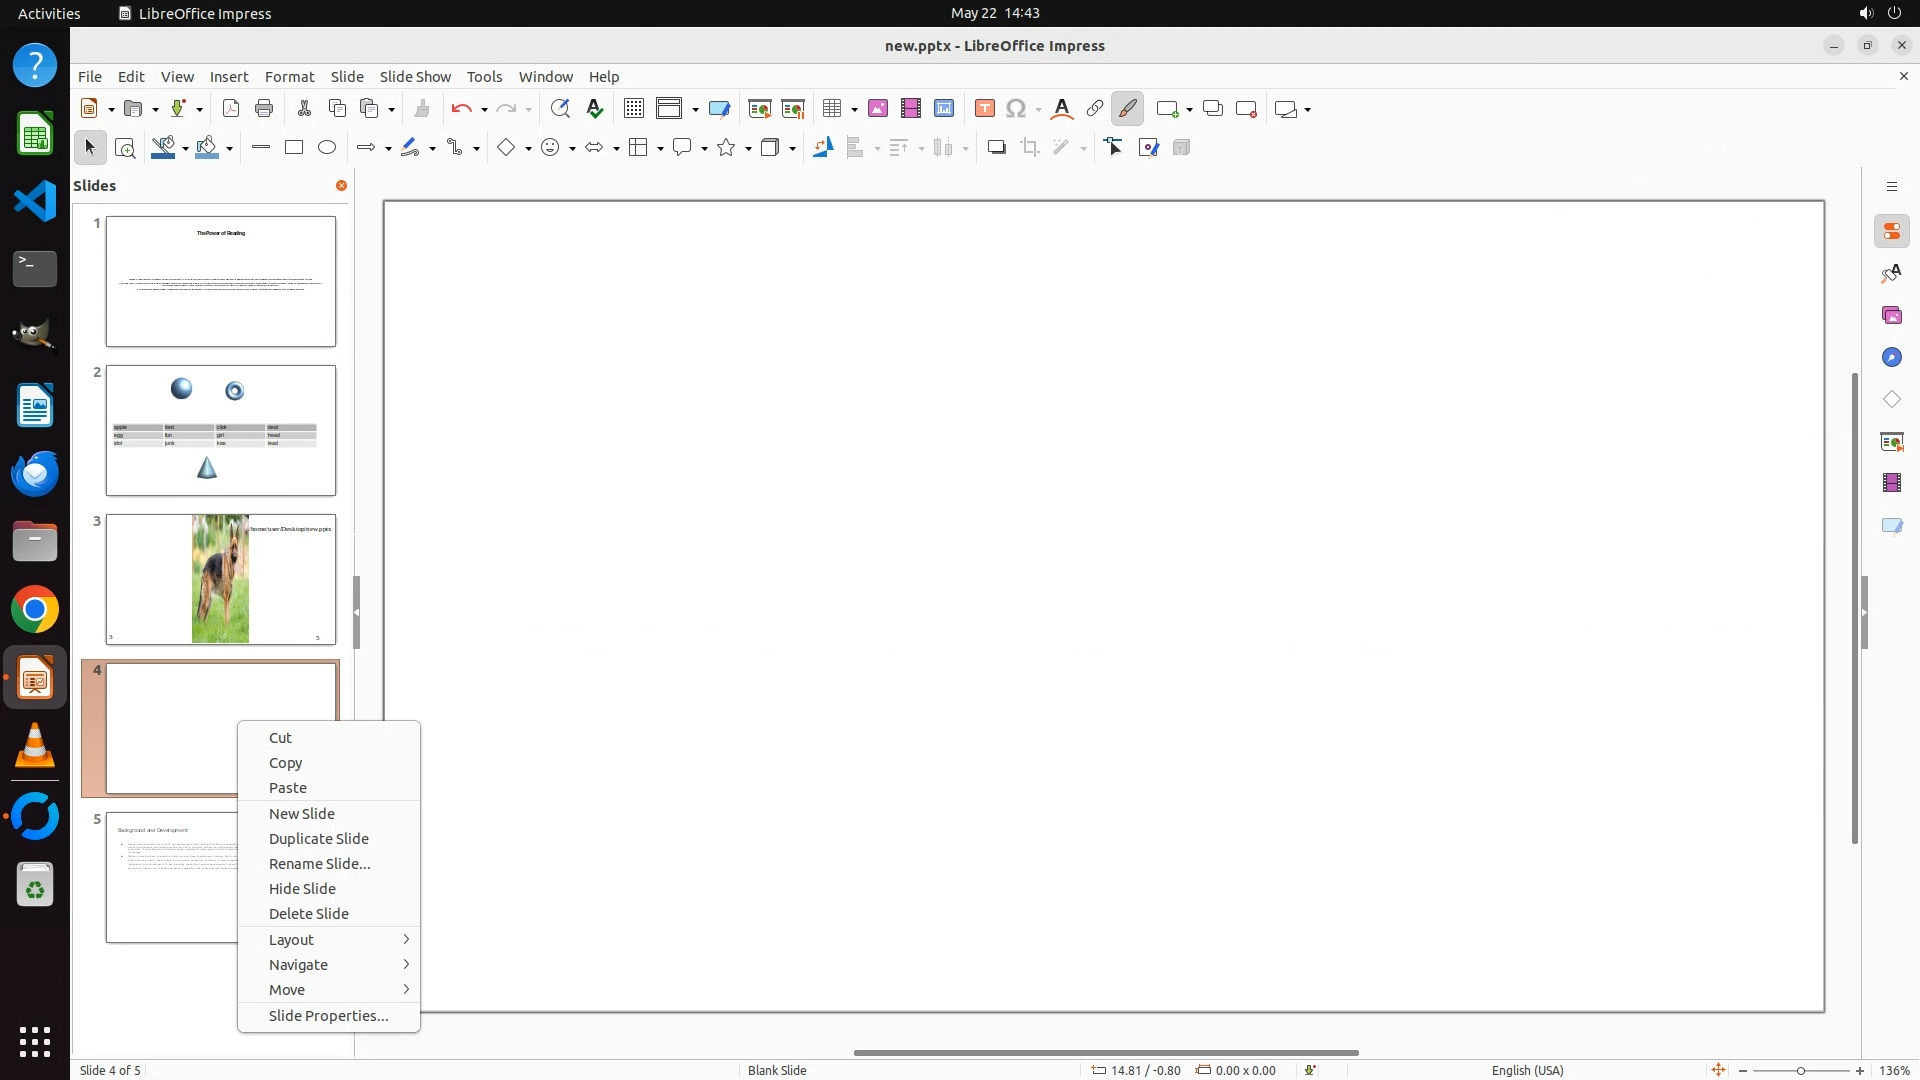This screenshot has width=1920, height=1080.
Task: Select the Ellipse drawing tool
Action: tap(327, 148)
